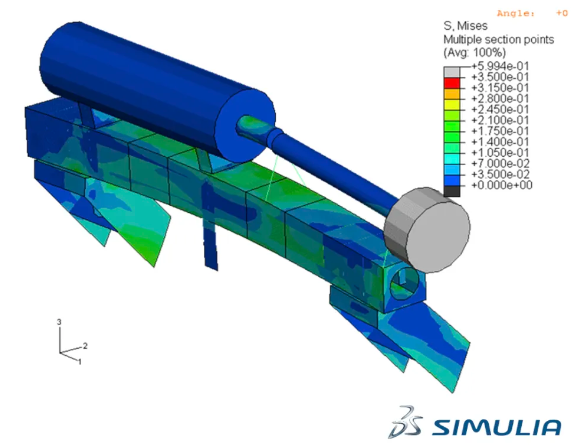Click the +5.994e-01 maximum legend value
The height and width of the screenshot is (446, 584).
[500, 66]
